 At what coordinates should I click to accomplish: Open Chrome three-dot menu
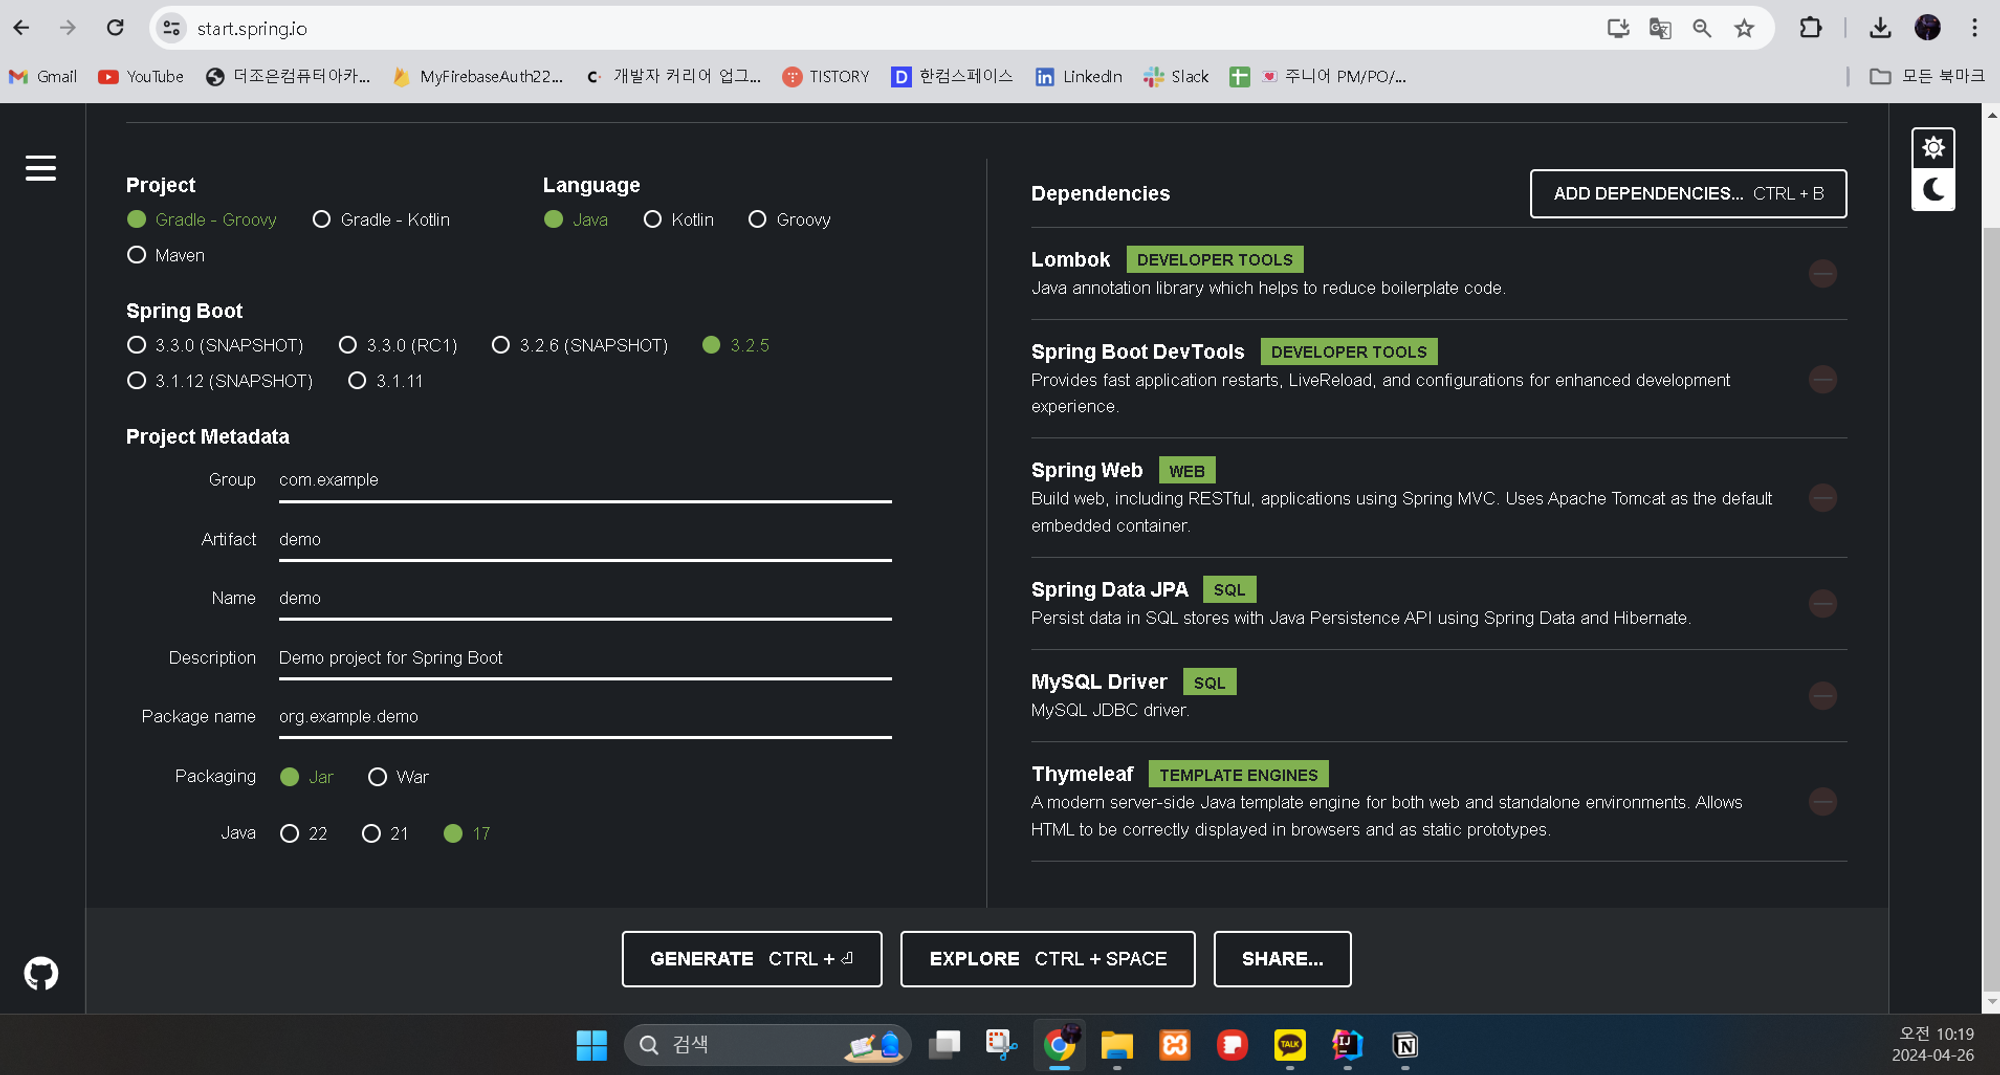click(x=1974, y=28)
